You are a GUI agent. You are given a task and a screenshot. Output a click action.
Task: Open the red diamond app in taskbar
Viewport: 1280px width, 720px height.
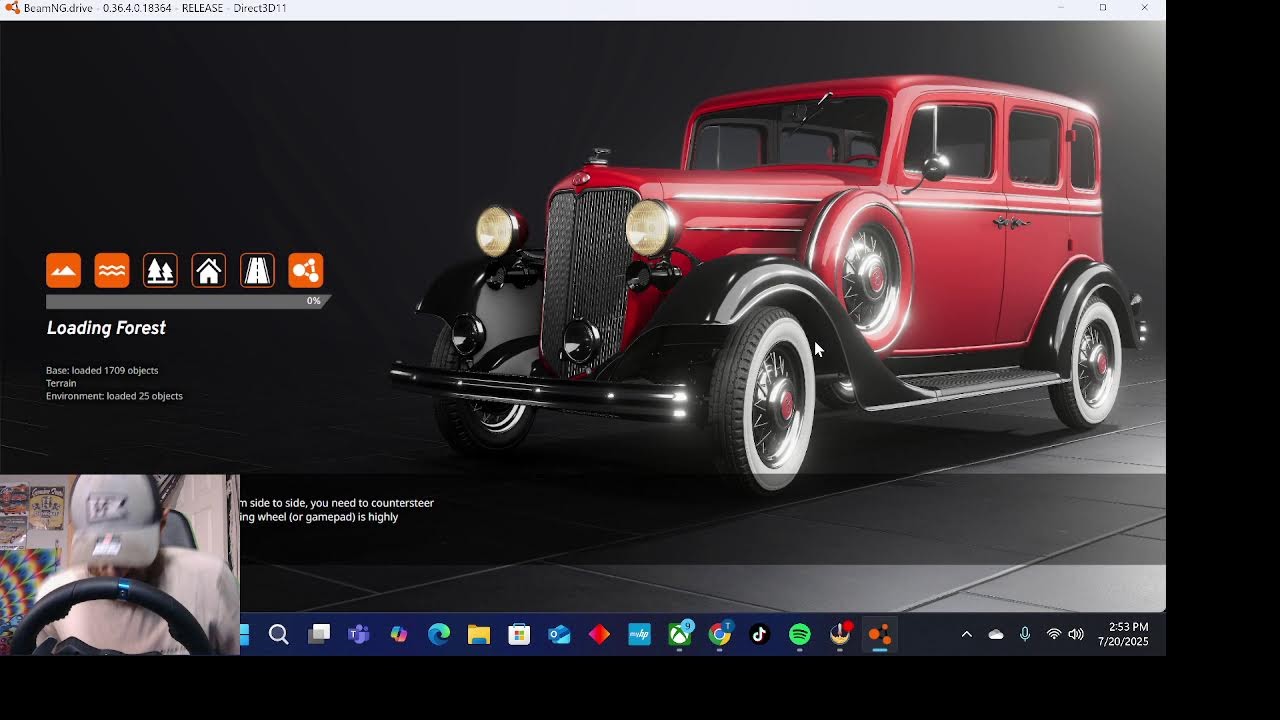599,634
